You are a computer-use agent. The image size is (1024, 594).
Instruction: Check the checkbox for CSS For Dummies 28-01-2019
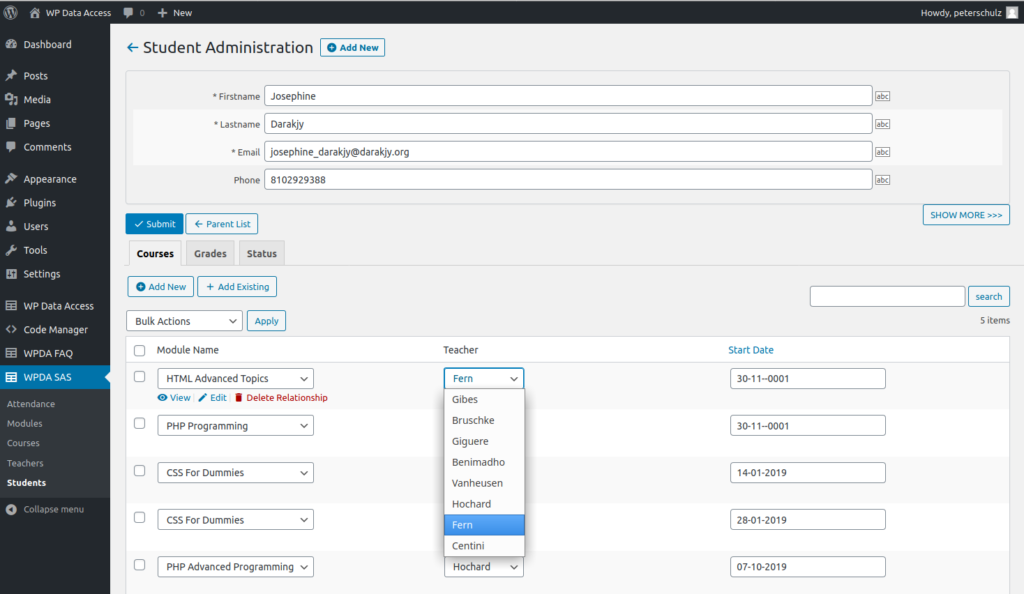(140, 518)
